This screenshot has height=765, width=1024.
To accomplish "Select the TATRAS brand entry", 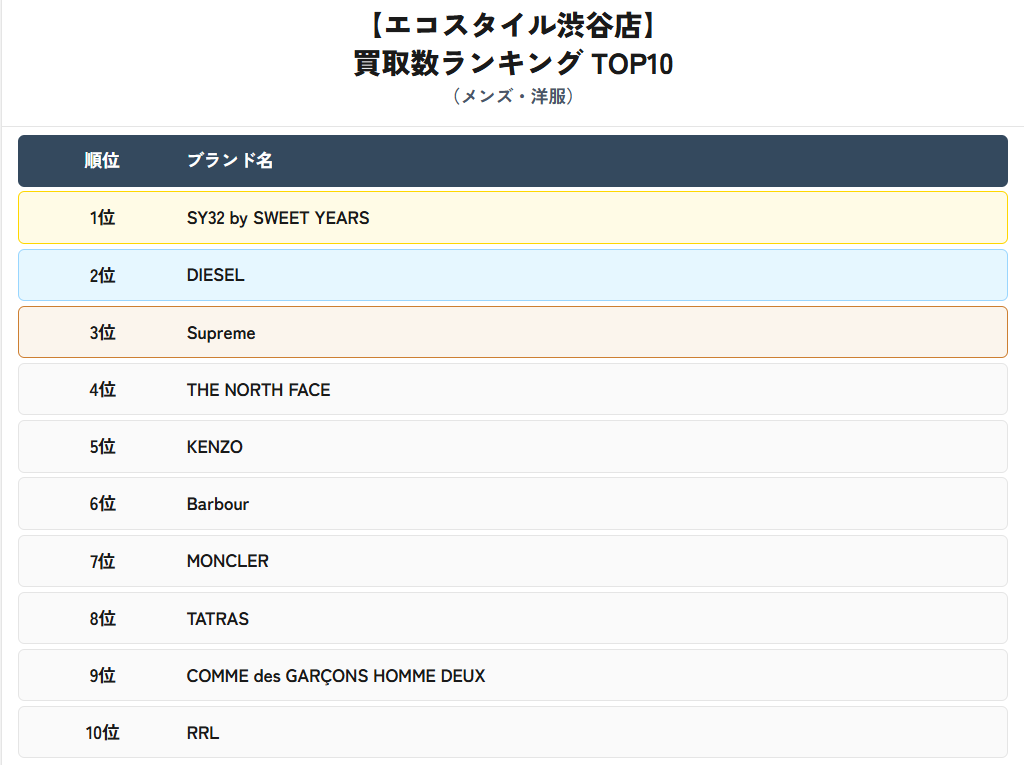I will click(217, 619).
